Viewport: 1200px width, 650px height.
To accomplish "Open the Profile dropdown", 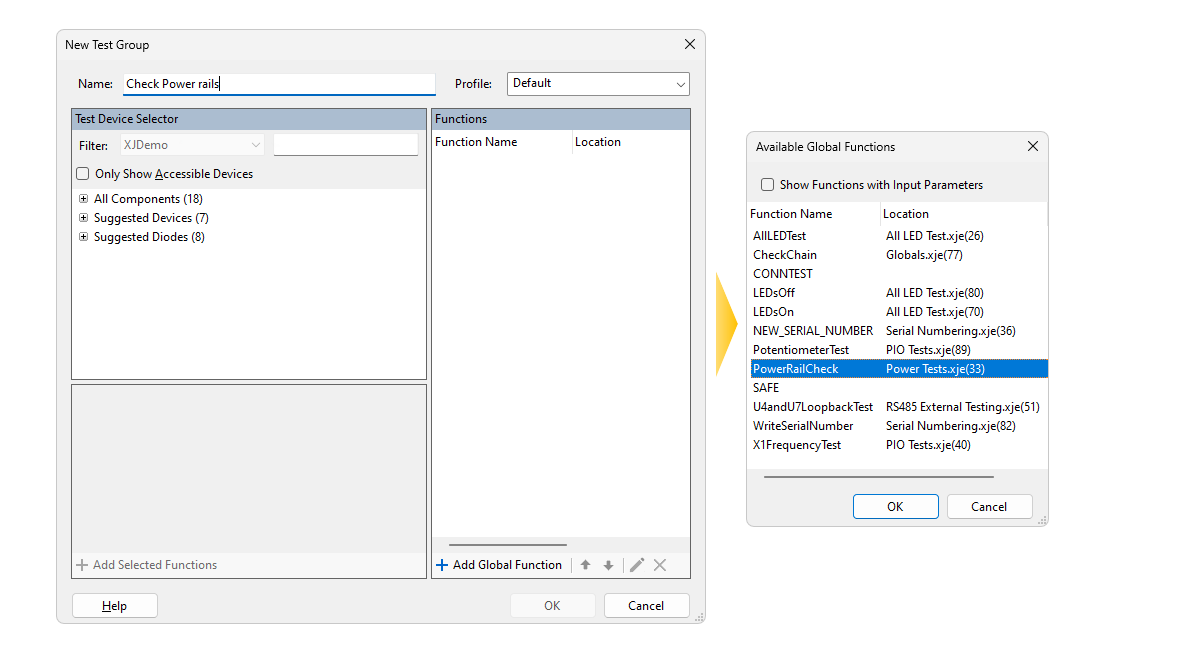I will tap(598, 84).
